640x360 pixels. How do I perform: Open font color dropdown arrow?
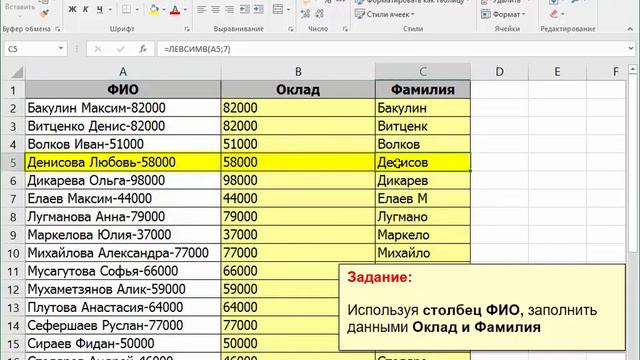click(185, 9)
